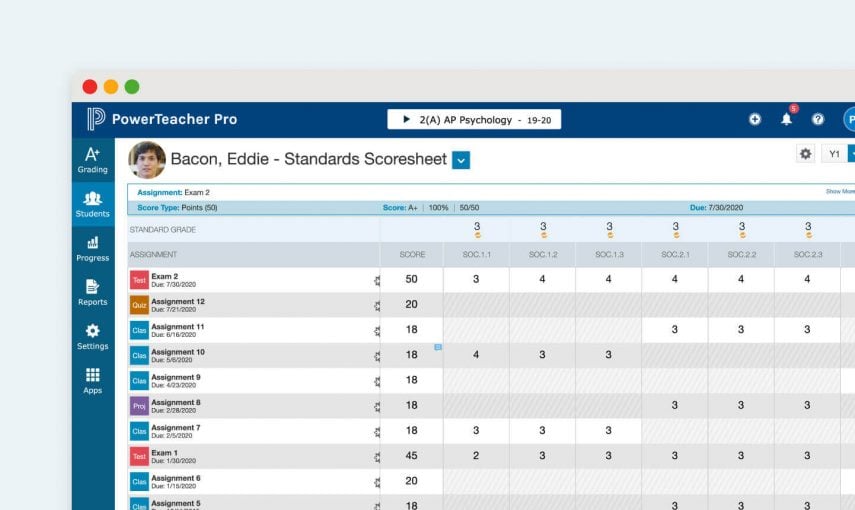The width and height of the screenshot is (855, 510).
Task: Select Exam 1 score cell 45
Action: [x=412, y=455]
